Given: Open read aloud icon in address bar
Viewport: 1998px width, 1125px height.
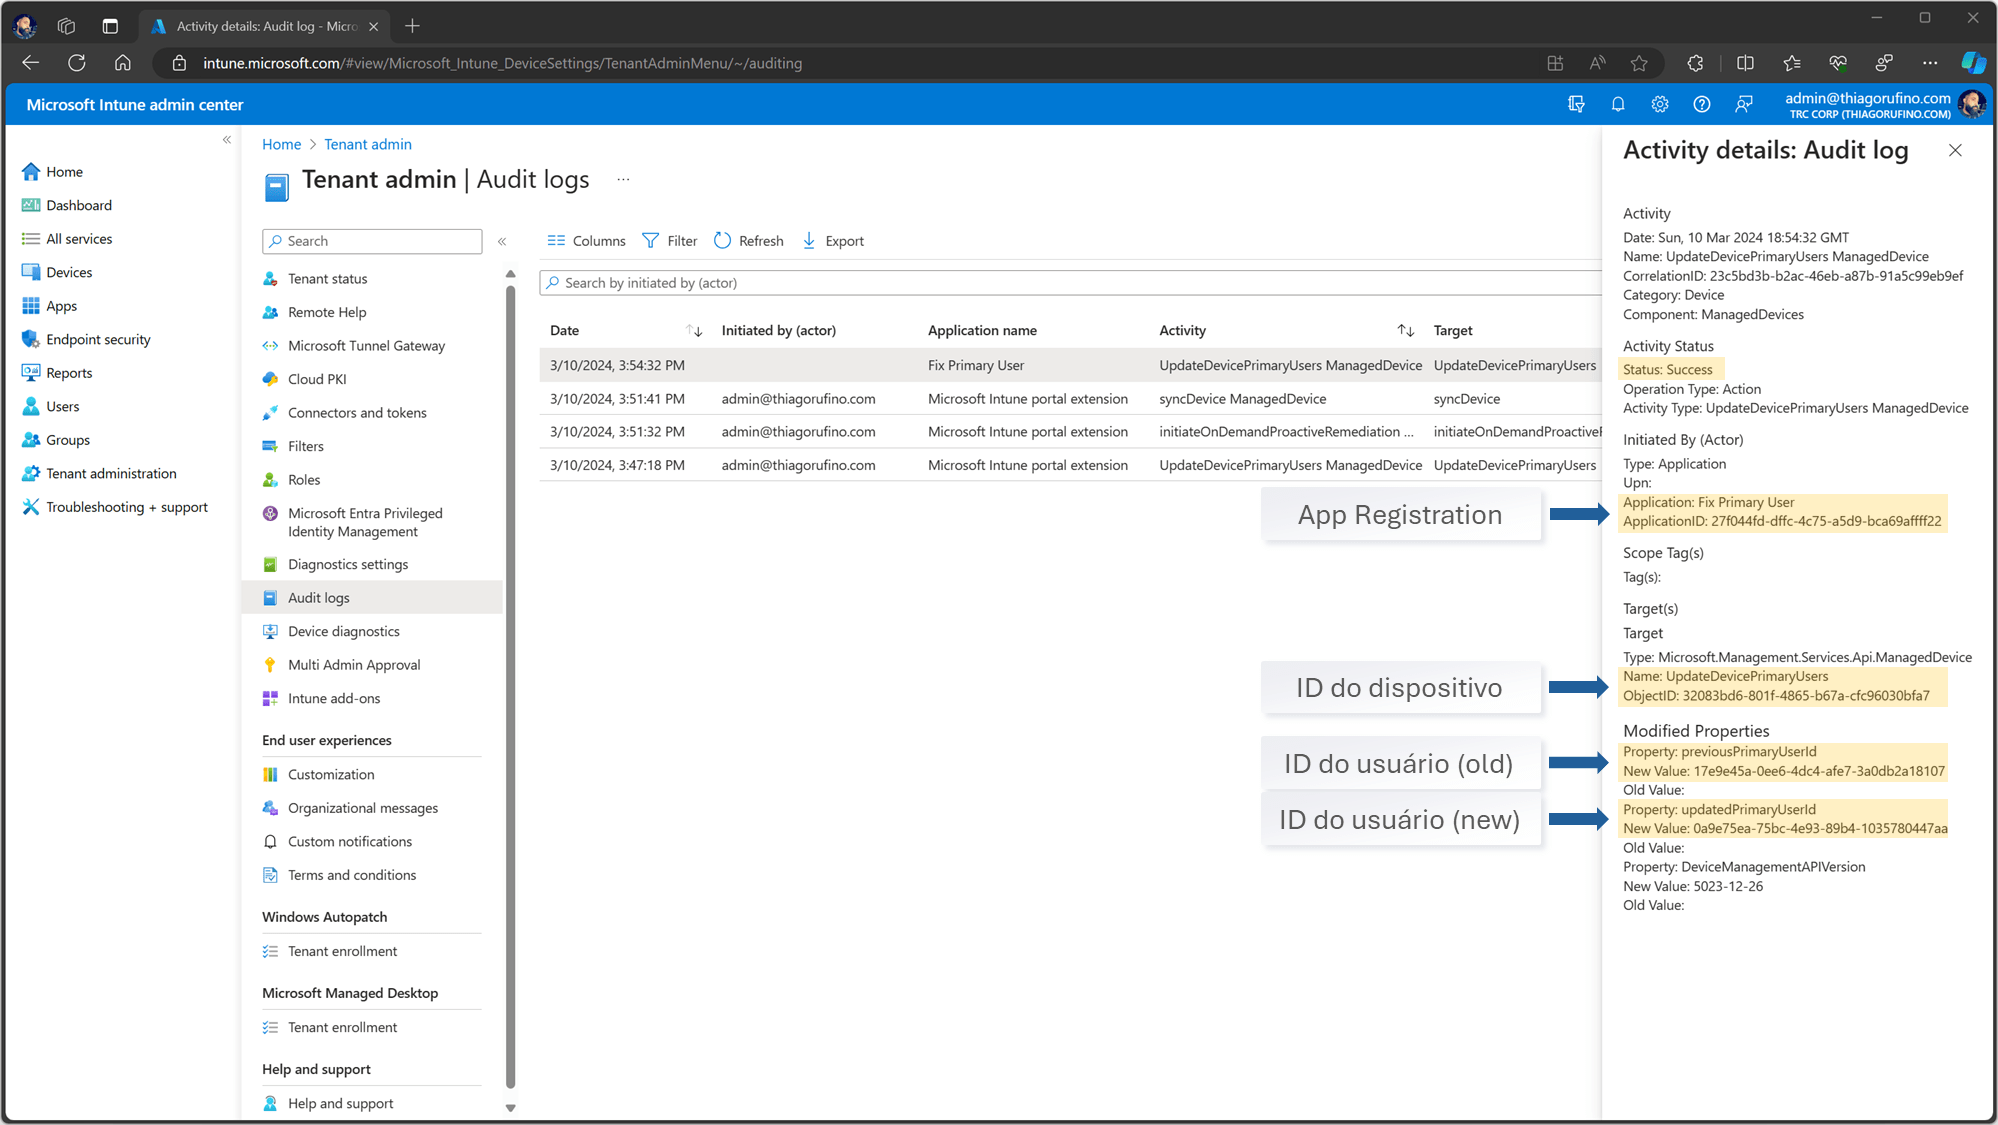Looking at the screenshot, I should tap(1597, 63).
